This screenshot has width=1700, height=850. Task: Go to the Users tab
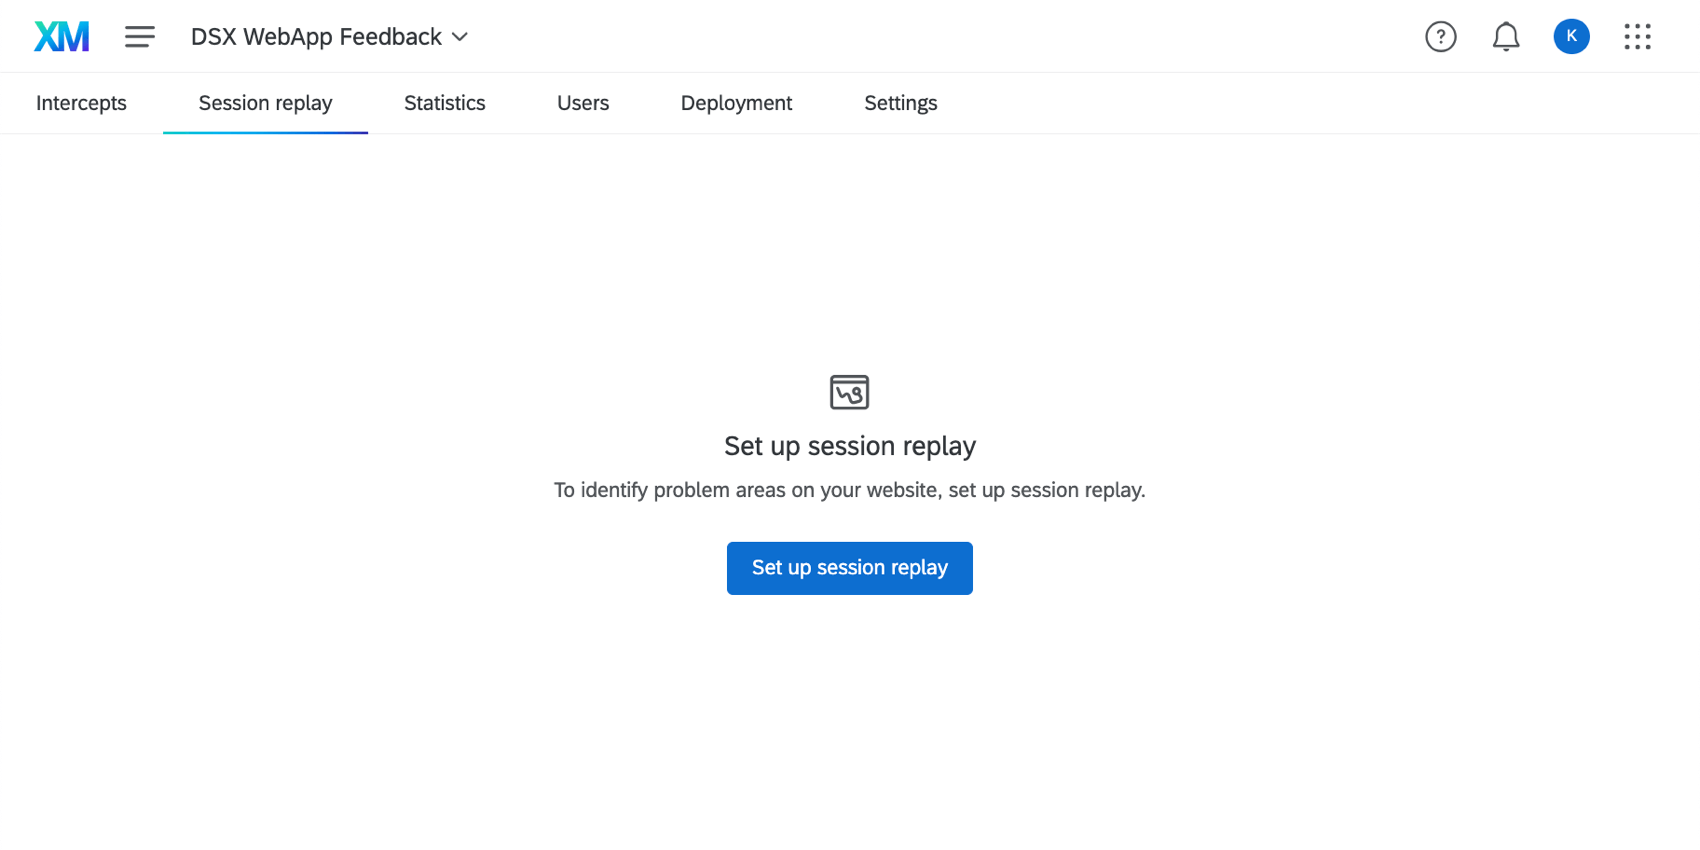[583, 103]
